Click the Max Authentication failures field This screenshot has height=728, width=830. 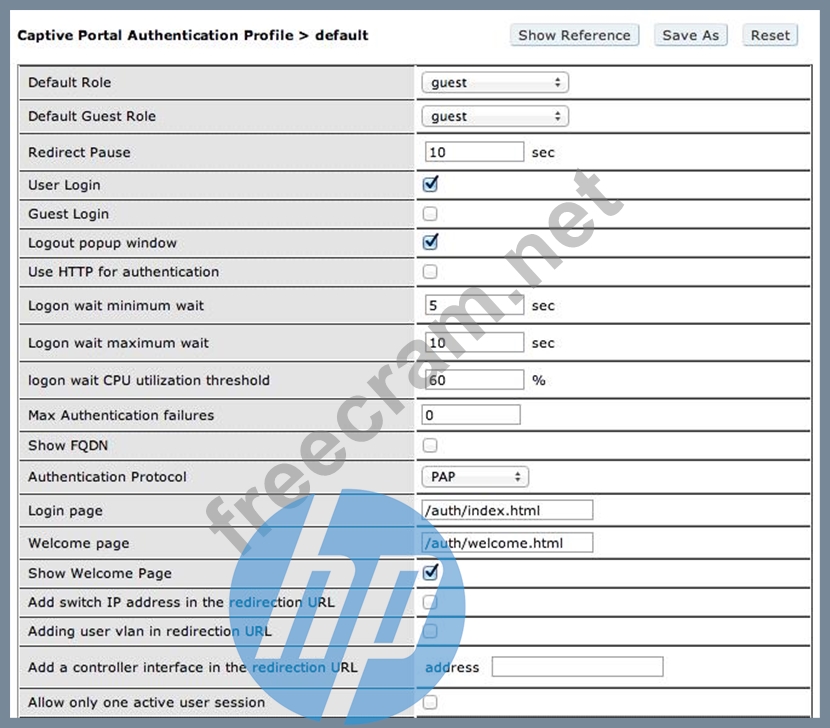pos(471,415)
